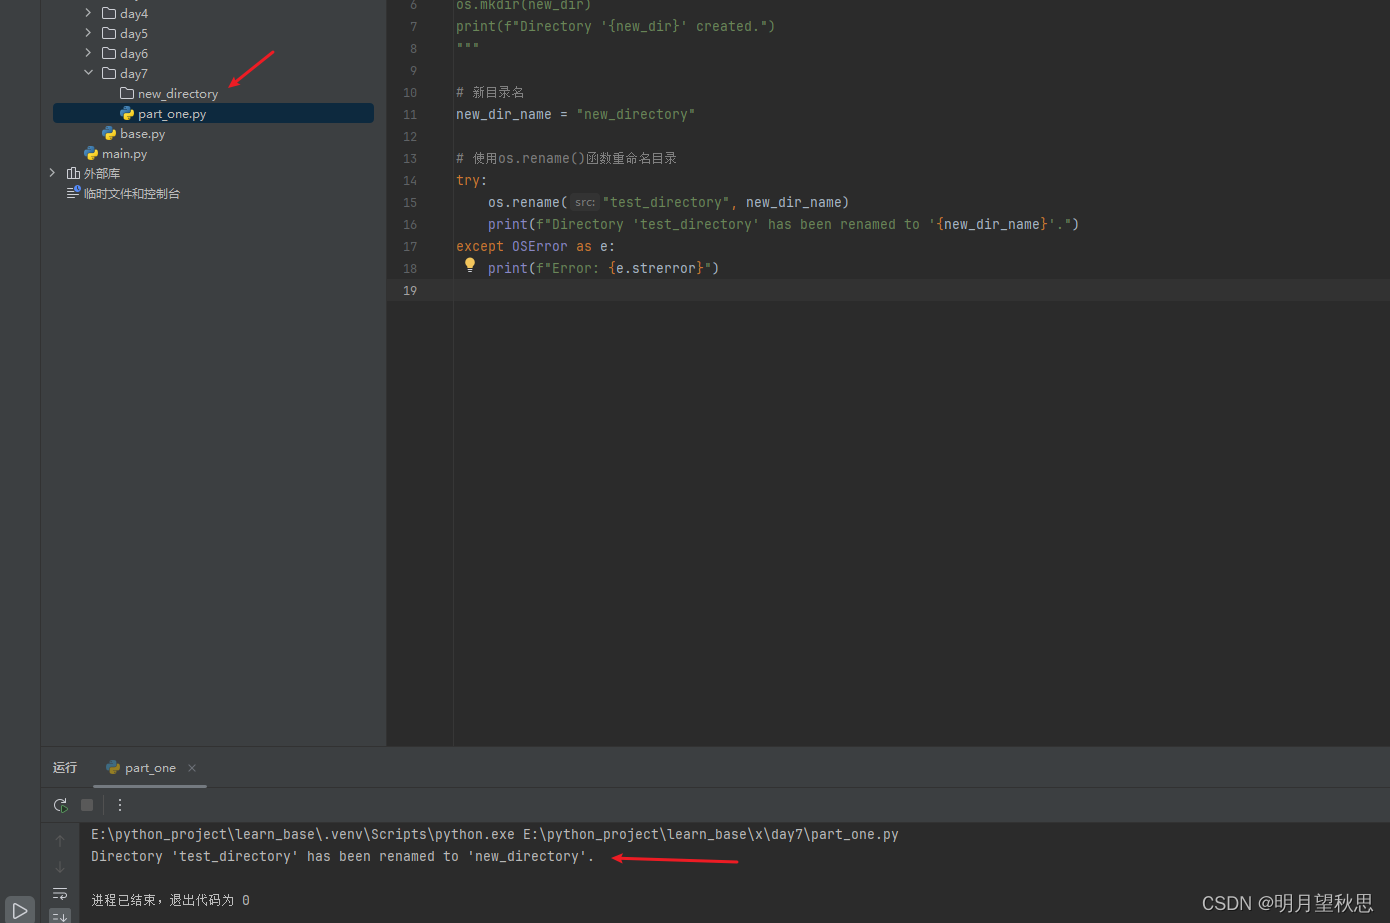Click line number 19 in the gutter
This screenshot has height=923, width=1390.
pos(410,290)
